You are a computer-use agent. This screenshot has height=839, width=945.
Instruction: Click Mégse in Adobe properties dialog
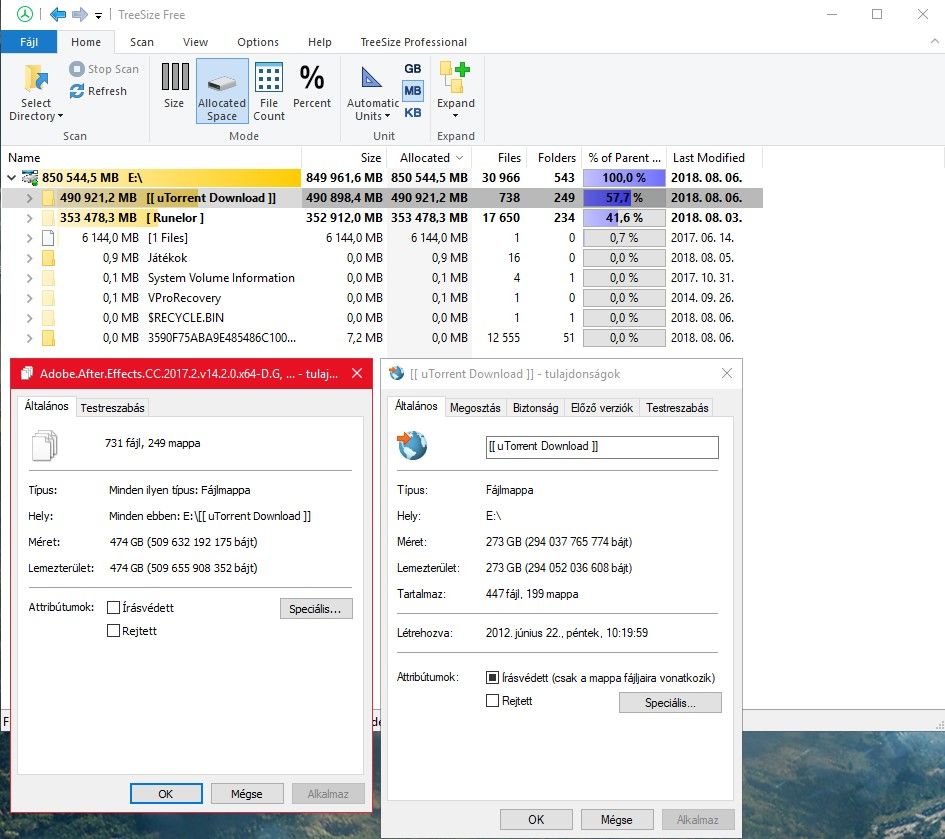247,794
